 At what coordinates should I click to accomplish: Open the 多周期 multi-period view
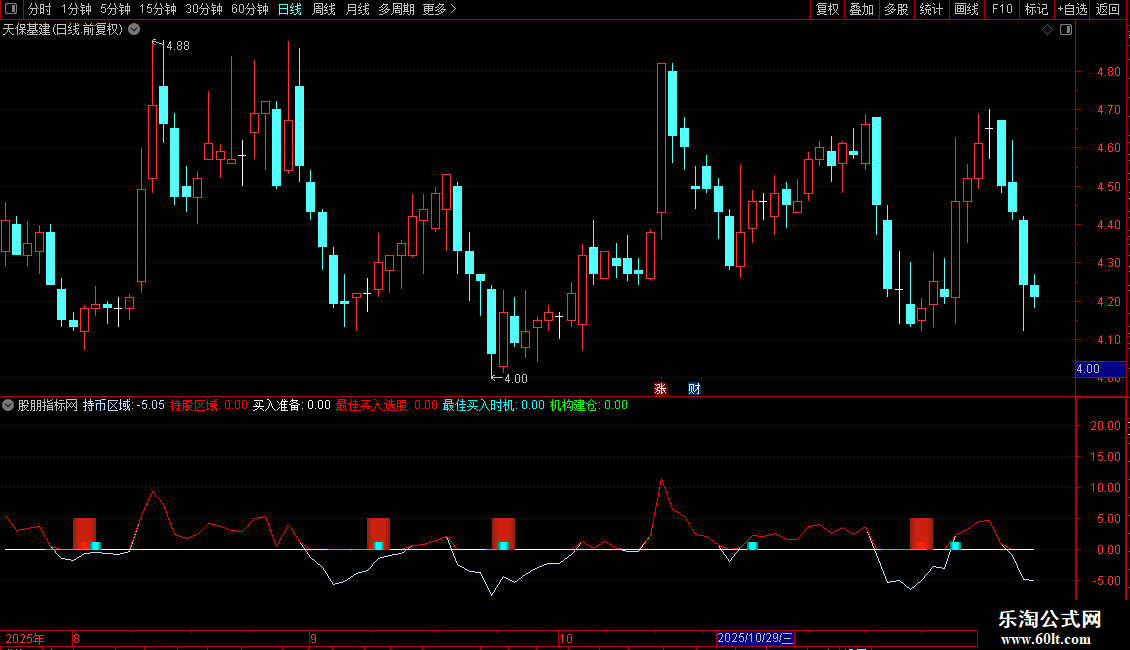[396, 9]
